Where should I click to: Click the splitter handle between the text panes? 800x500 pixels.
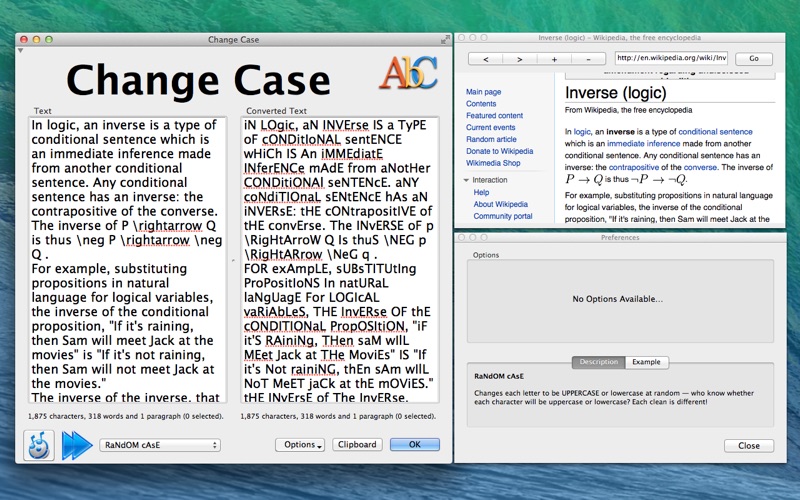[x=233, y=260]
